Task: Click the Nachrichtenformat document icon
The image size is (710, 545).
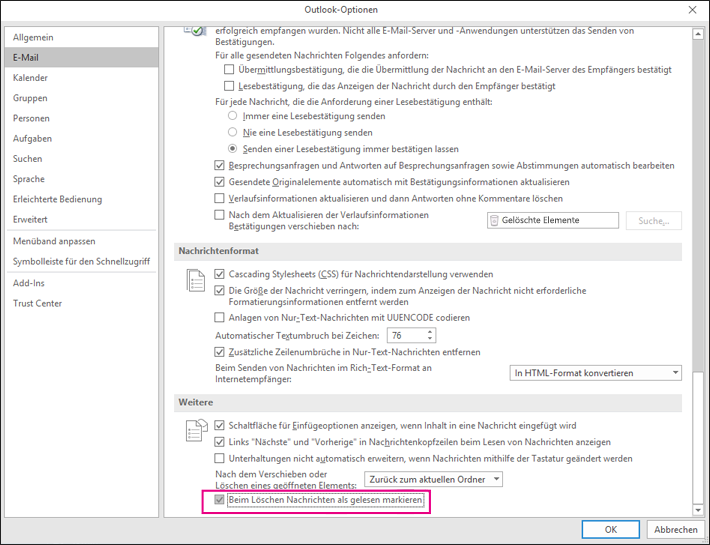Action: click(x=196, y=281)
